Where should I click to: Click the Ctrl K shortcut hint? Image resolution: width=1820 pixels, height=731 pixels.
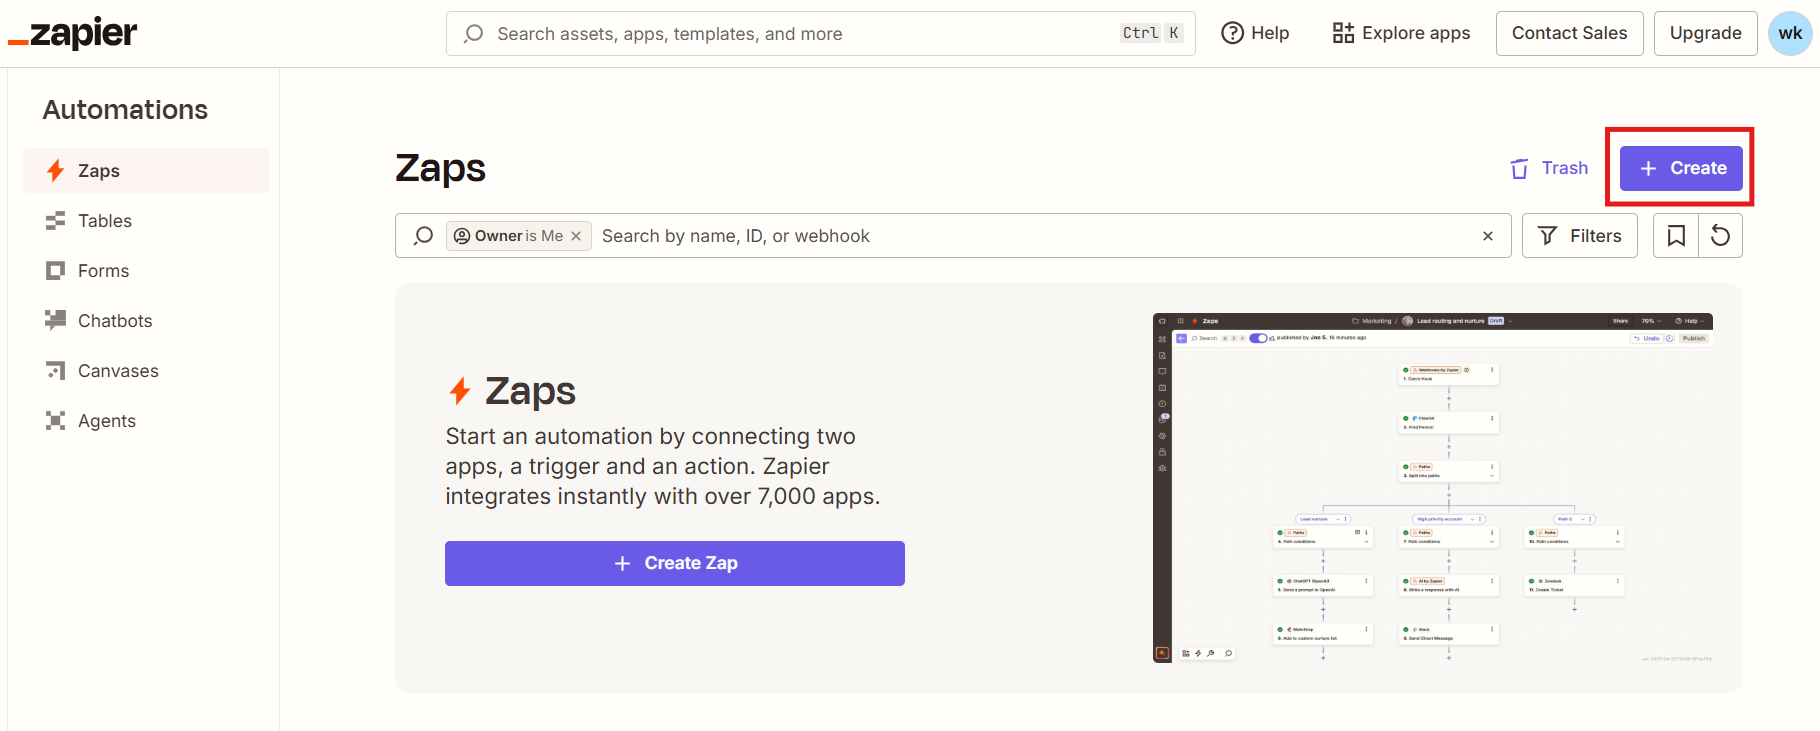point(1152,33)
